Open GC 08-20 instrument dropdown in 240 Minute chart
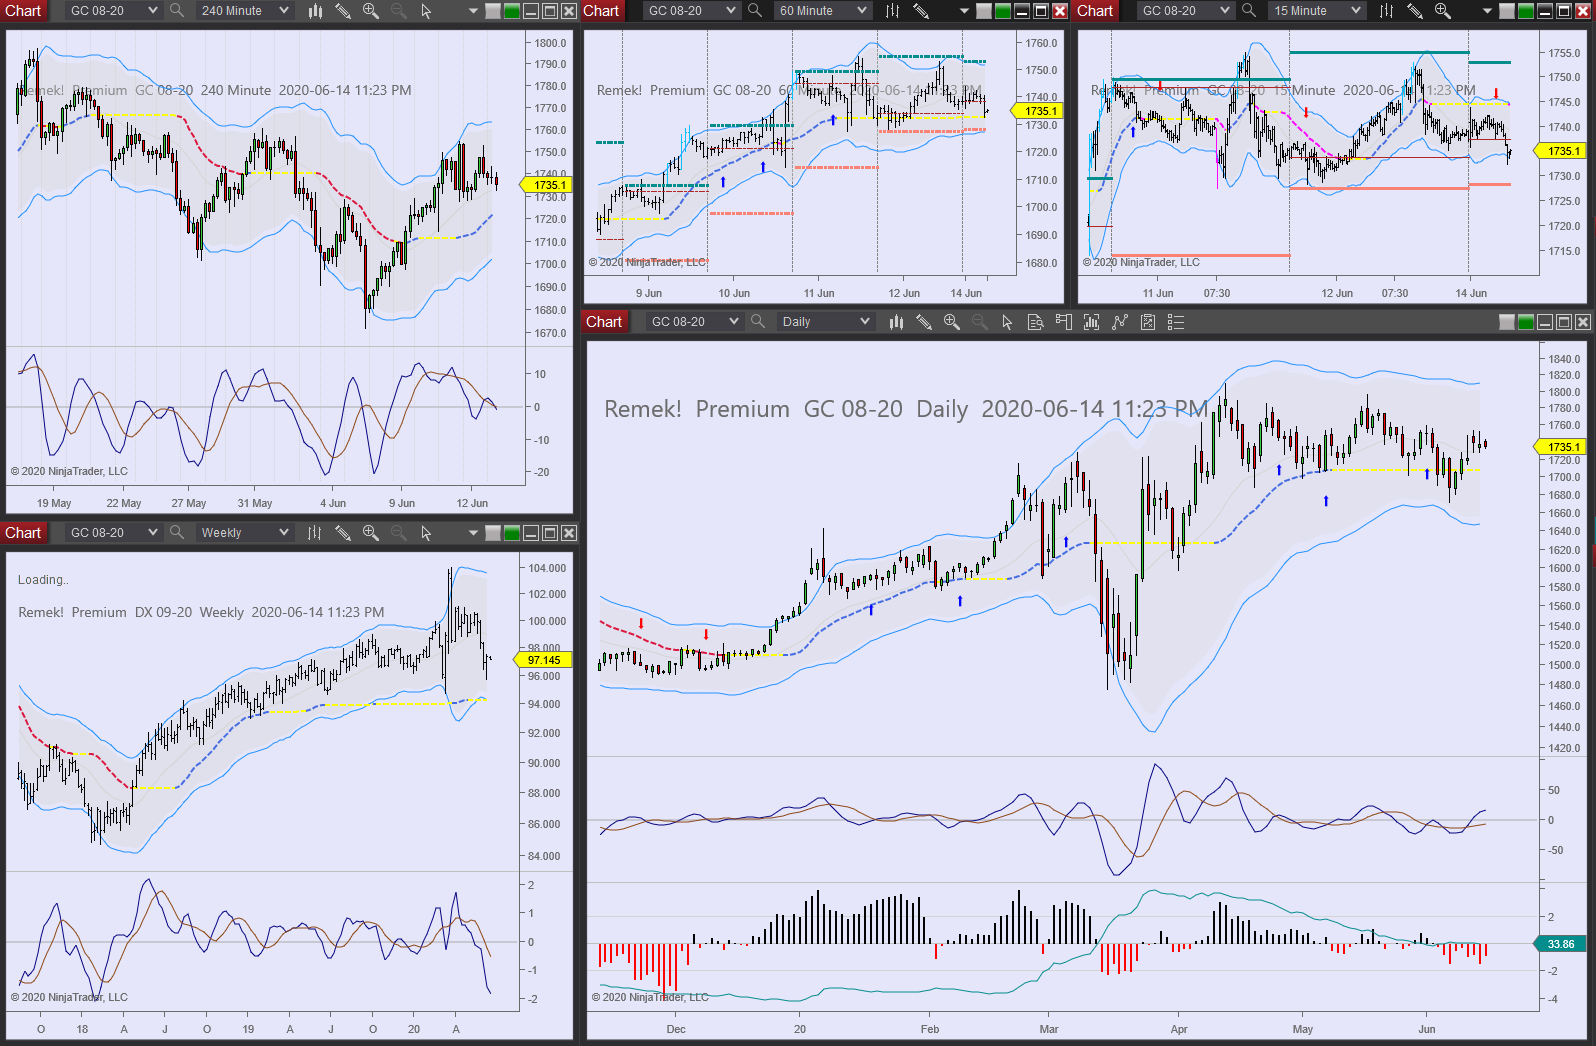The image size is (1596, 1046). point(114,11)
